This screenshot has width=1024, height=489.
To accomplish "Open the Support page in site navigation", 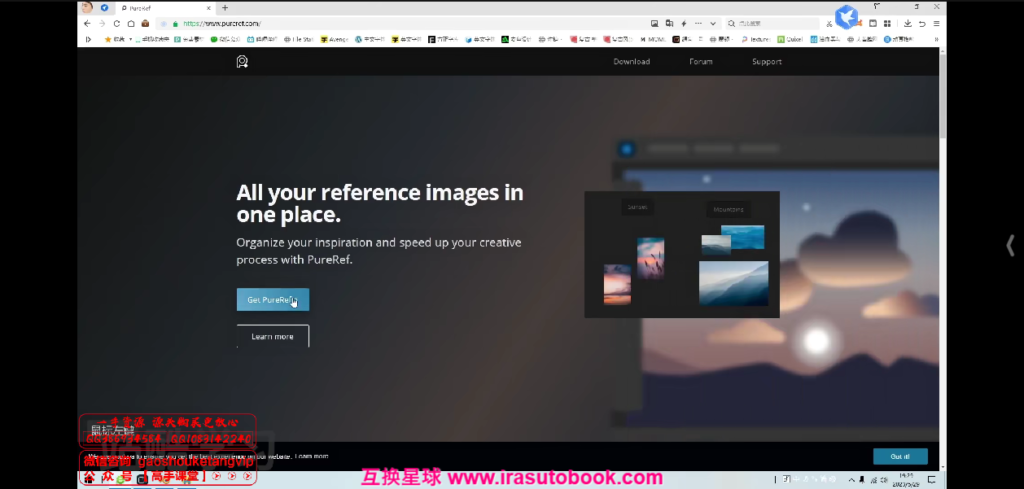I will pos(767,61).
